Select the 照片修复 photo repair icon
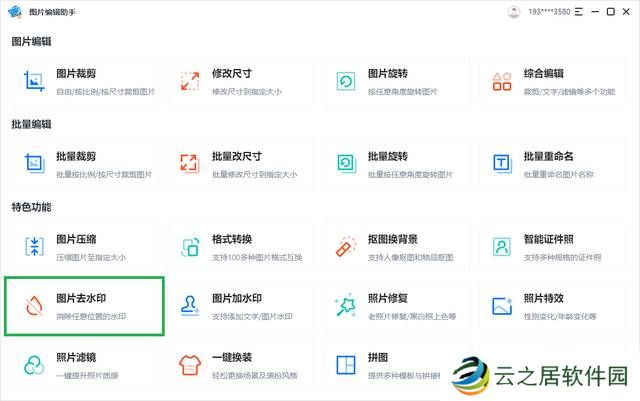The image size is (640, 401). (345, 305)
